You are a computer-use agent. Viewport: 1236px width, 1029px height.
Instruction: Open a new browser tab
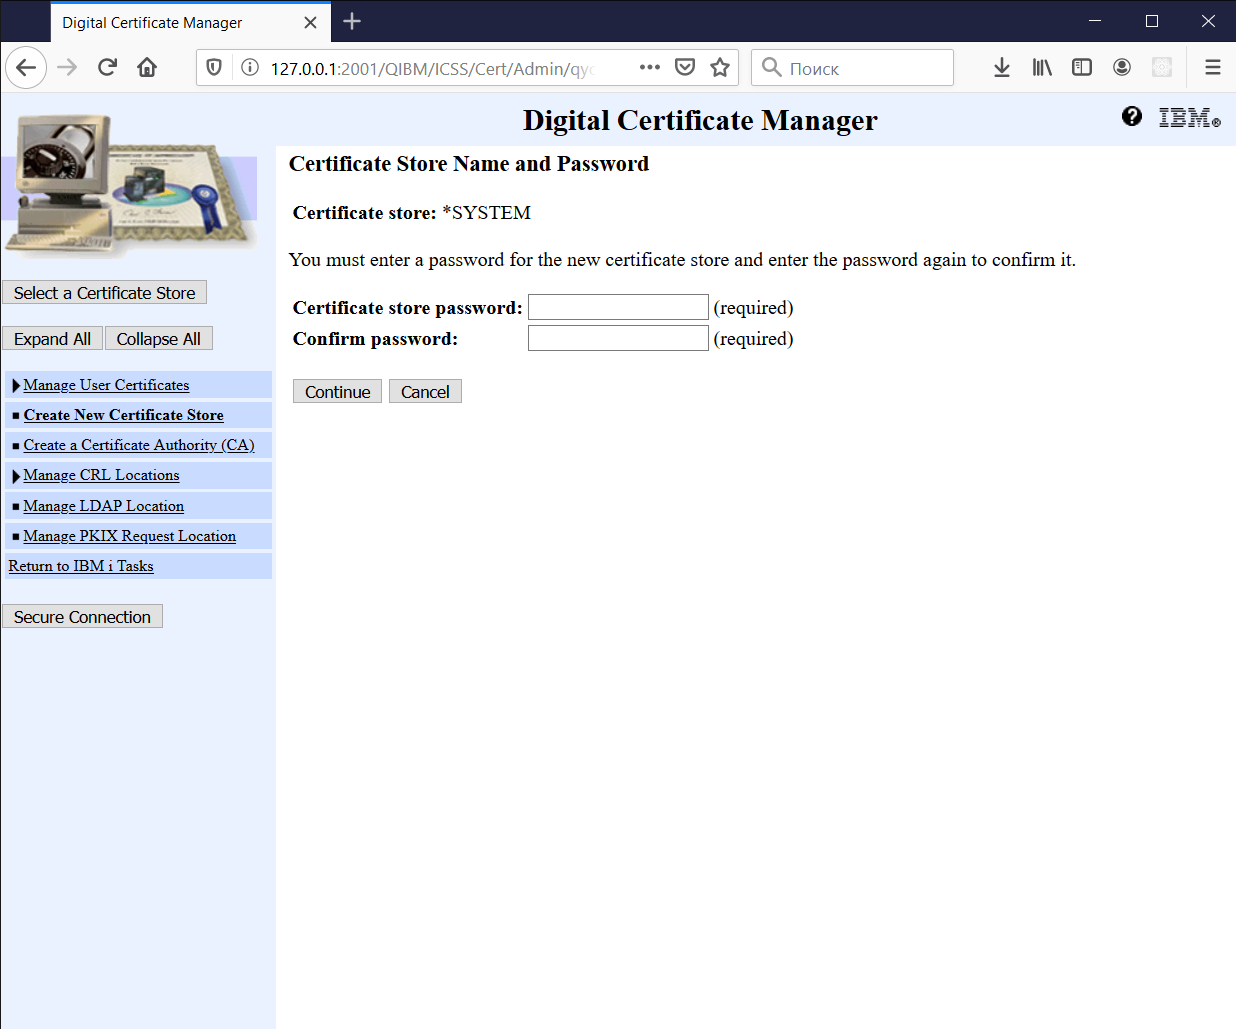pyautogui.click(x=352, y=21)
